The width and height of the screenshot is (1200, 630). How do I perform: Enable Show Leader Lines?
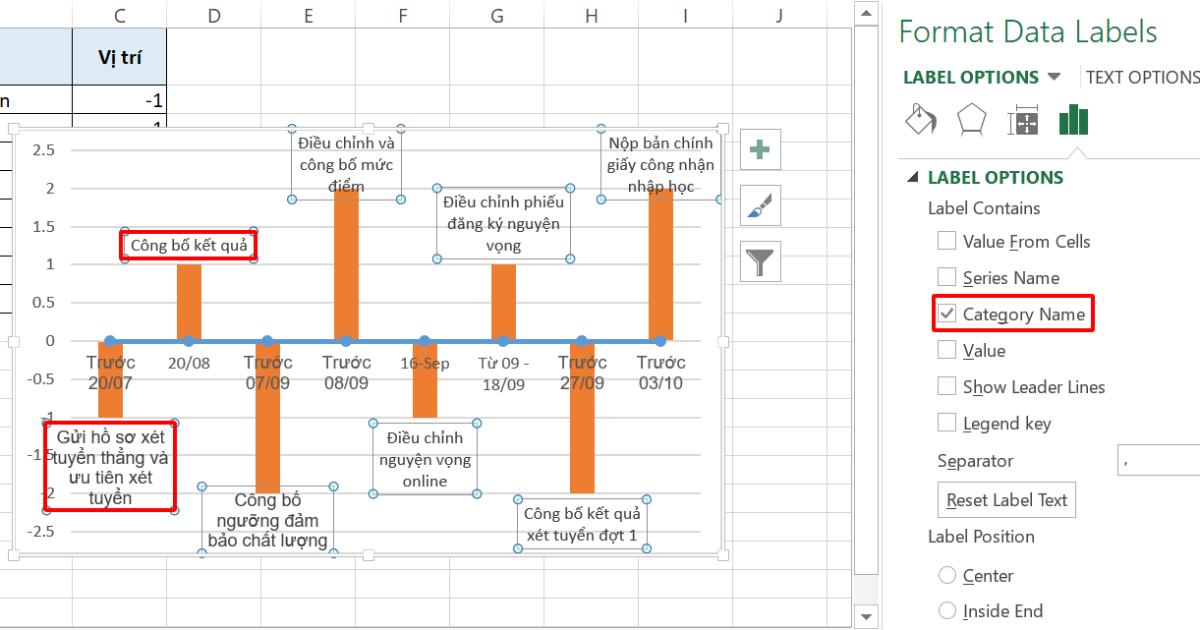pos(944,386)
